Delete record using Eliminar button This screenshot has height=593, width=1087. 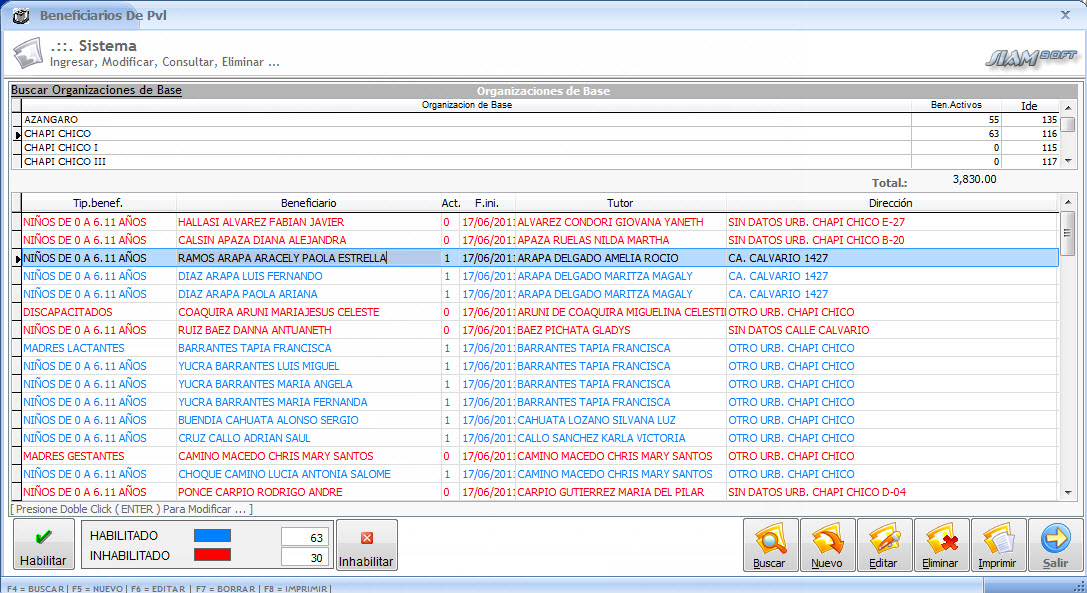941,545
